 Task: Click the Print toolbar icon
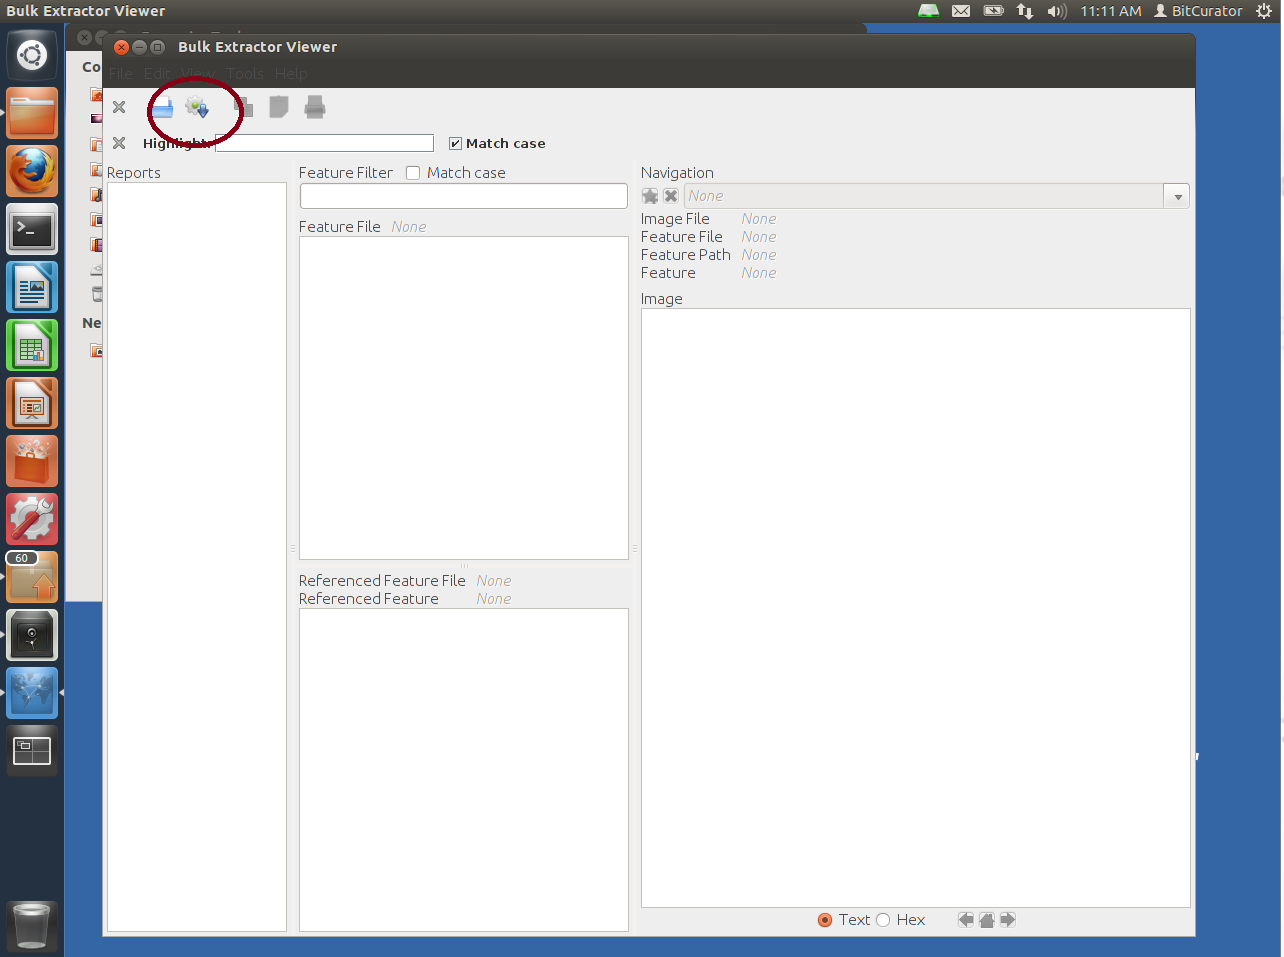(315, 107)
